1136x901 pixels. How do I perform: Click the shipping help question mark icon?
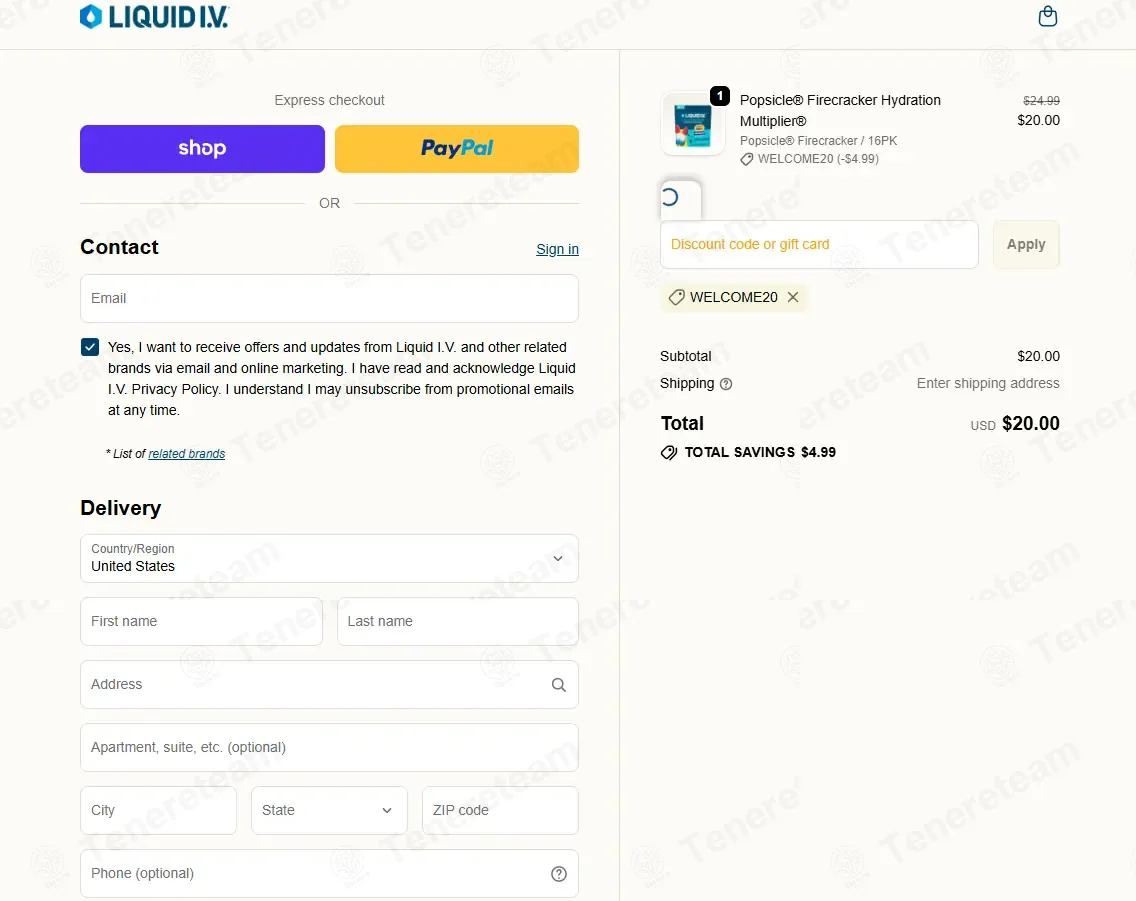click(x=726, y=384)
